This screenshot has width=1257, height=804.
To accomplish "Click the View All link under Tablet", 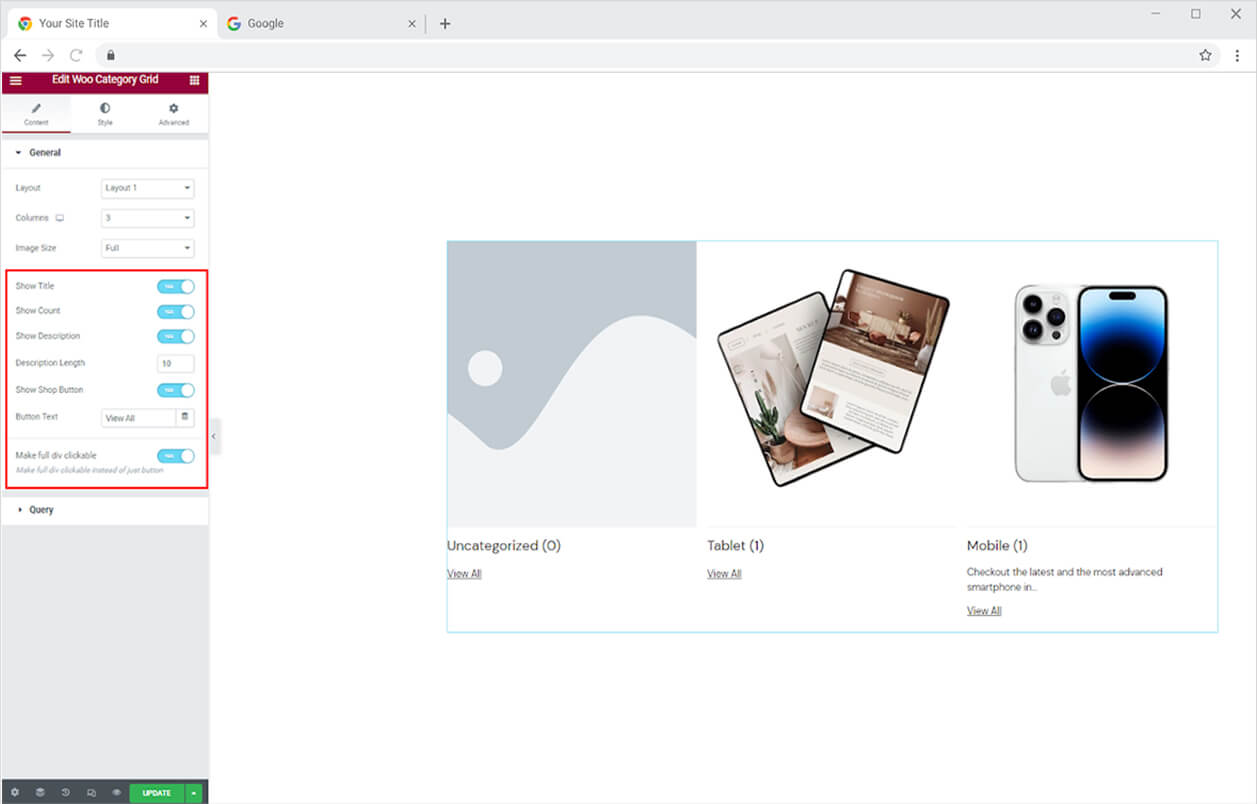I will tap(724, 574).
